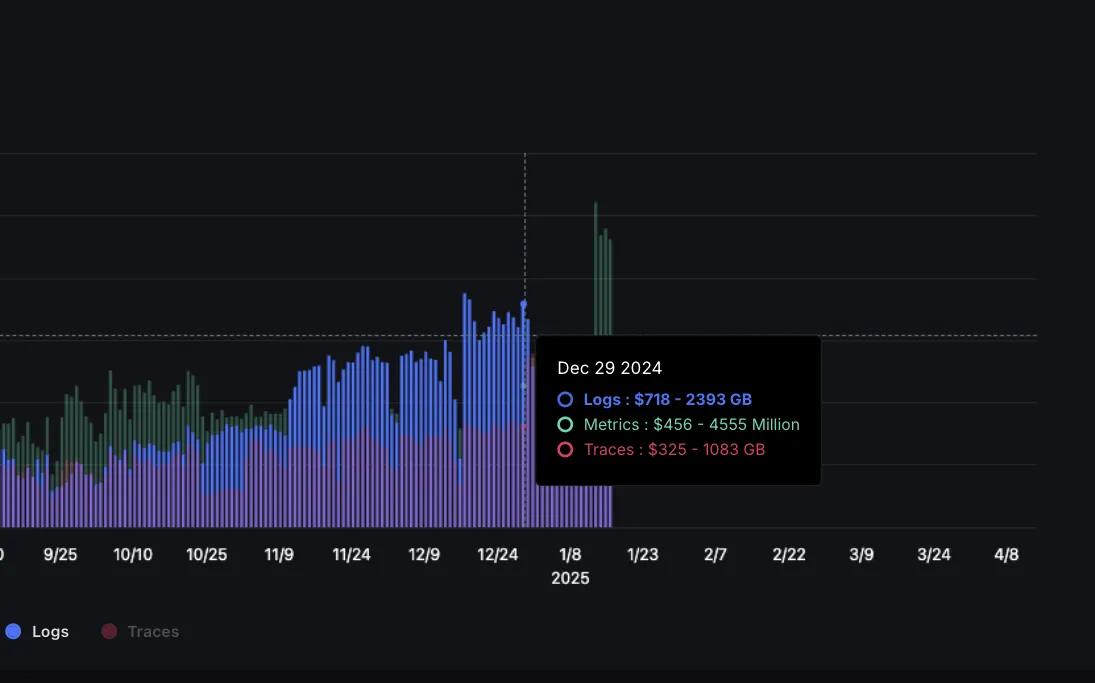Click the 12/9 x-axis date label
This screenshot has height=683, width=1095.
point(424,555)
